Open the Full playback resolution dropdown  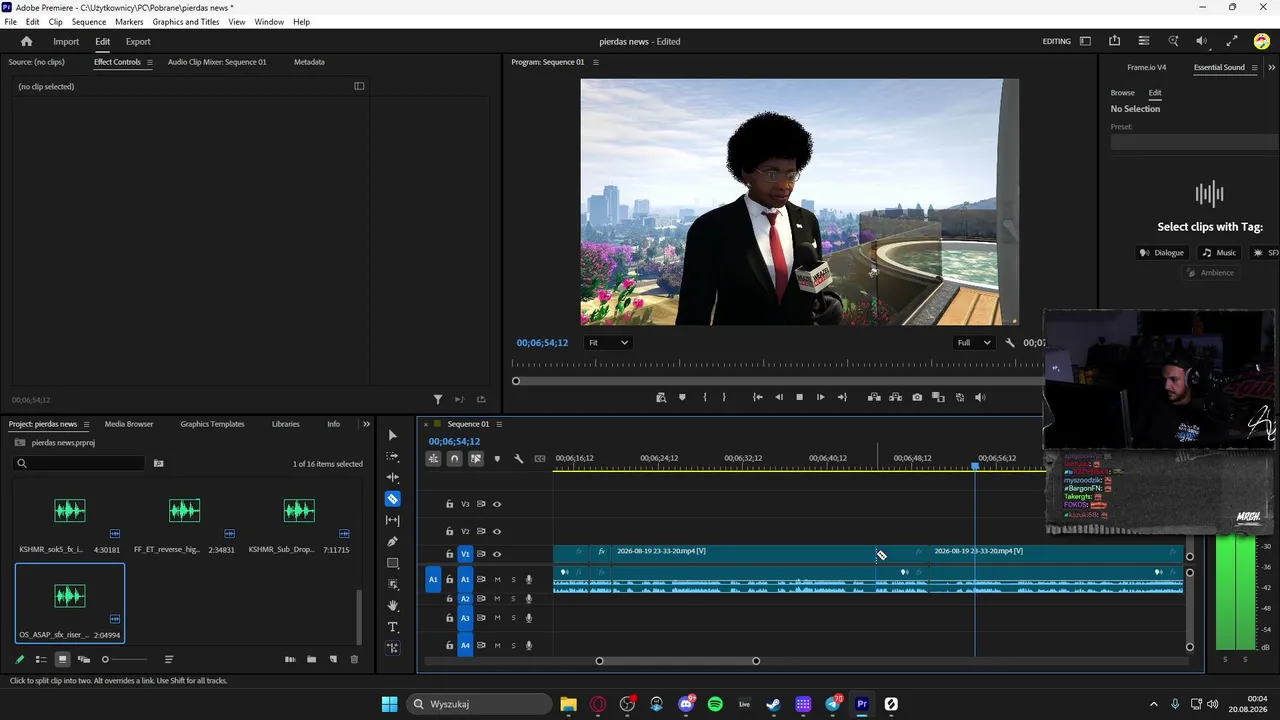[x=974, y=343]
